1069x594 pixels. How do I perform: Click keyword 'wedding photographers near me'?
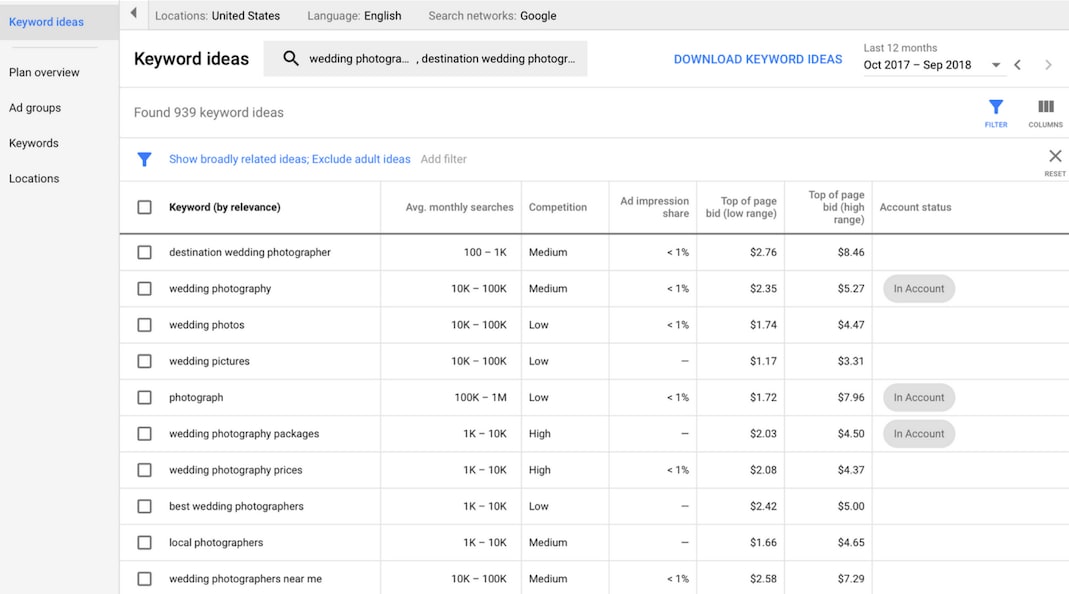(245, 579)
